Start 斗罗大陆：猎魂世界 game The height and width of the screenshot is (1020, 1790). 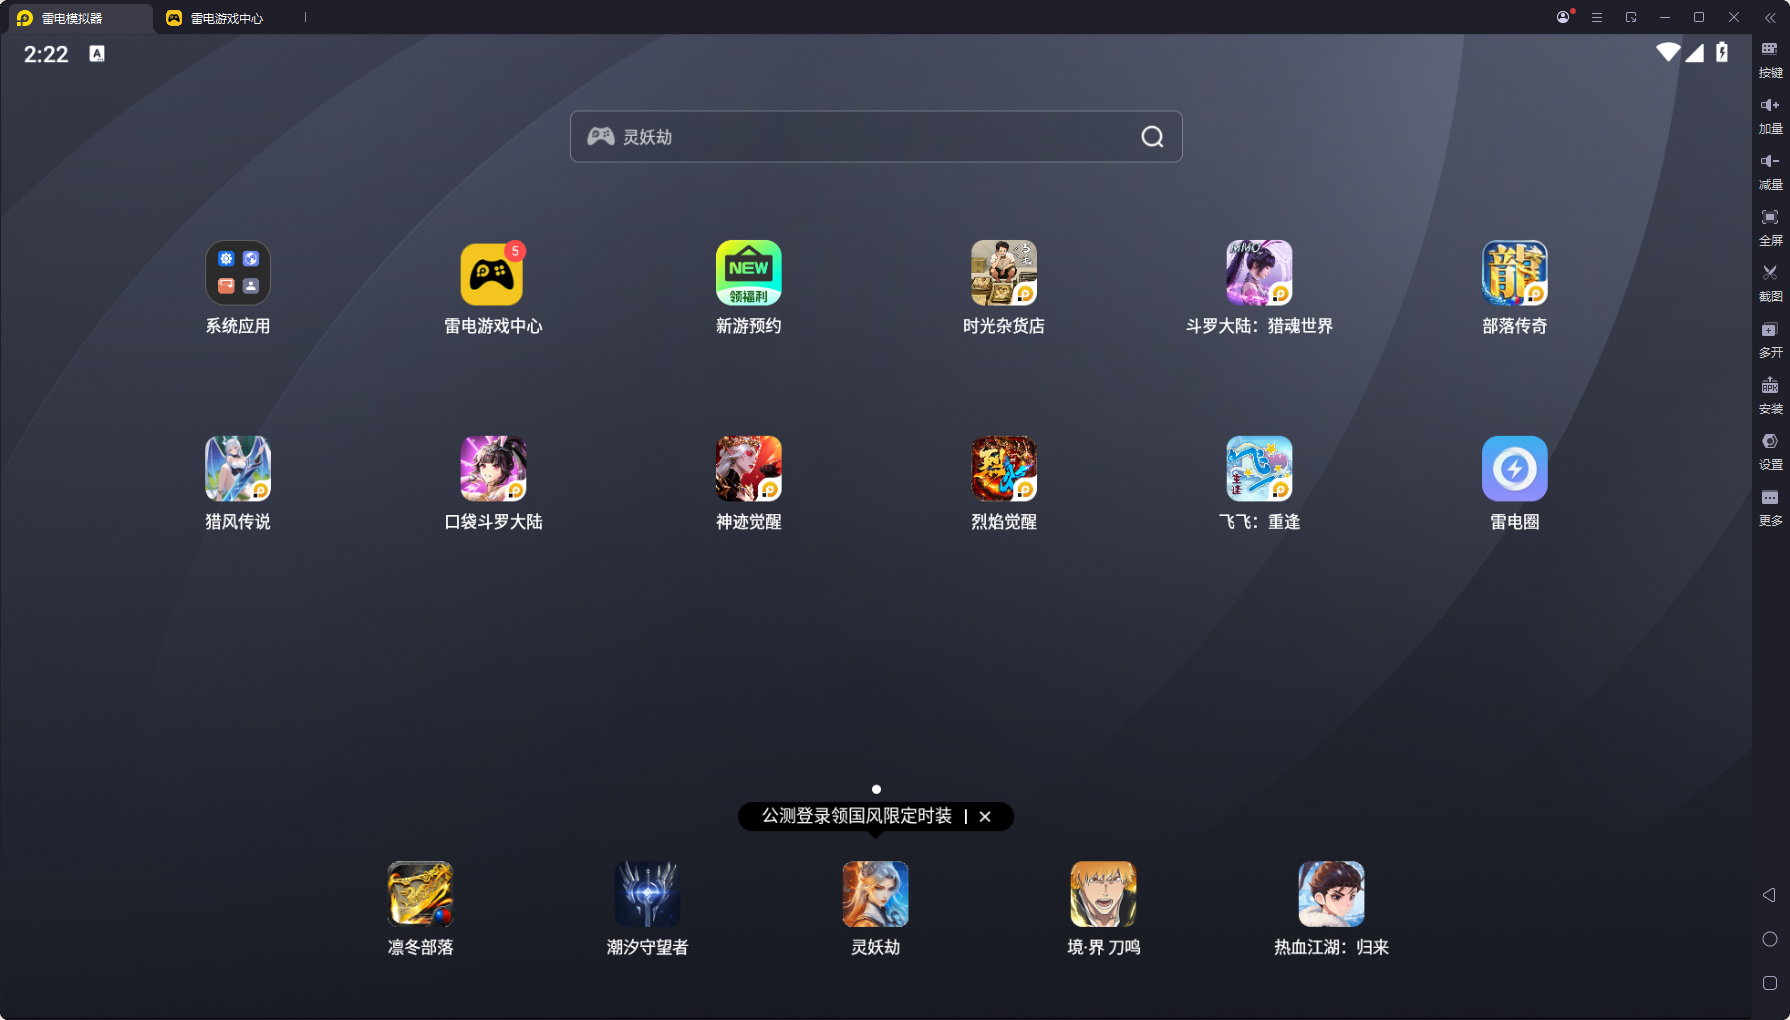1259,273
